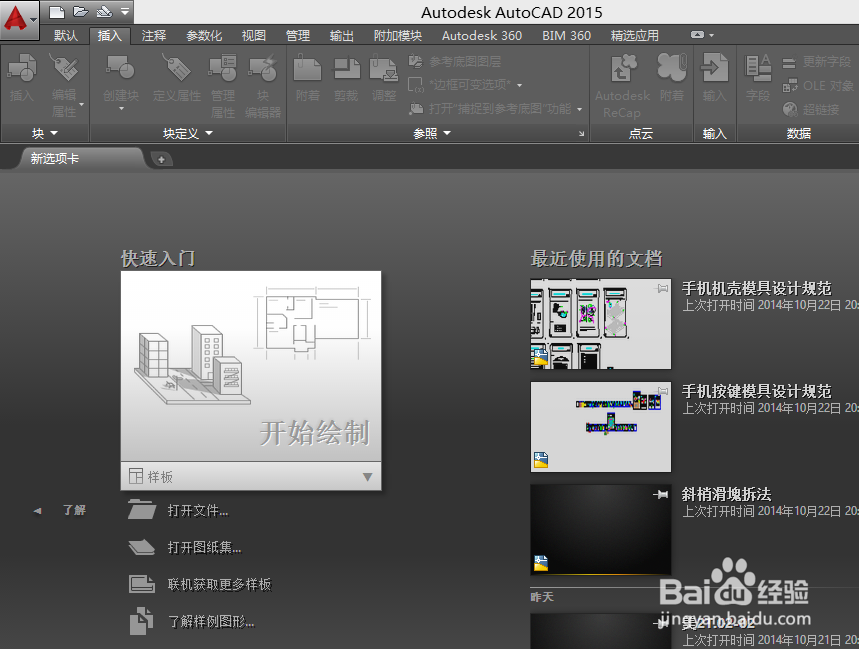859x649 pixels.
Task: Click the 更新字段 button
Action: point(817,61)
